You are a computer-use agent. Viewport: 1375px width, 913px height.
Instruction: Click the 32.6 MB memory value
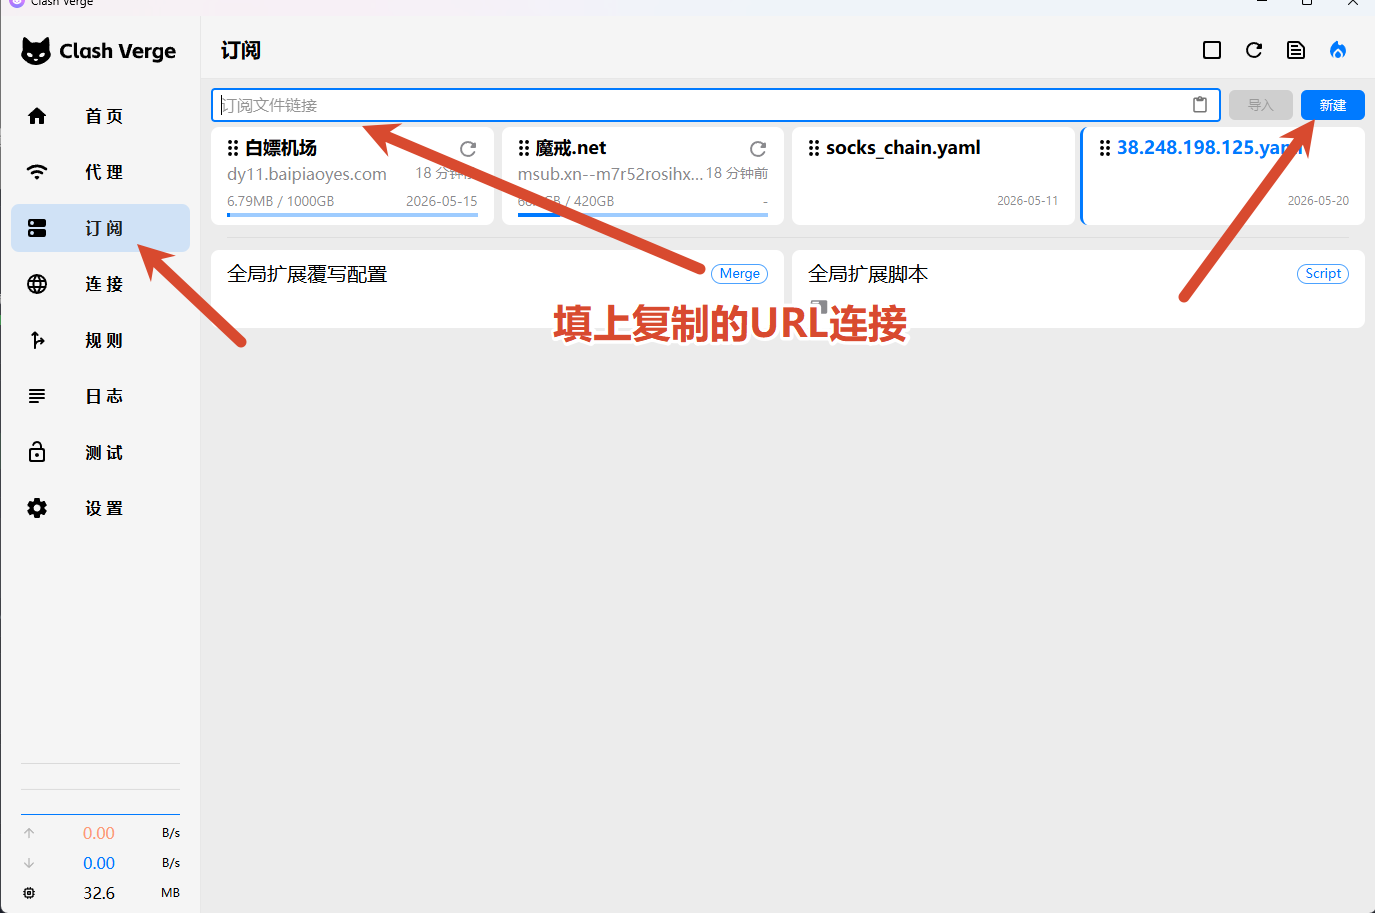pos(99,893)
